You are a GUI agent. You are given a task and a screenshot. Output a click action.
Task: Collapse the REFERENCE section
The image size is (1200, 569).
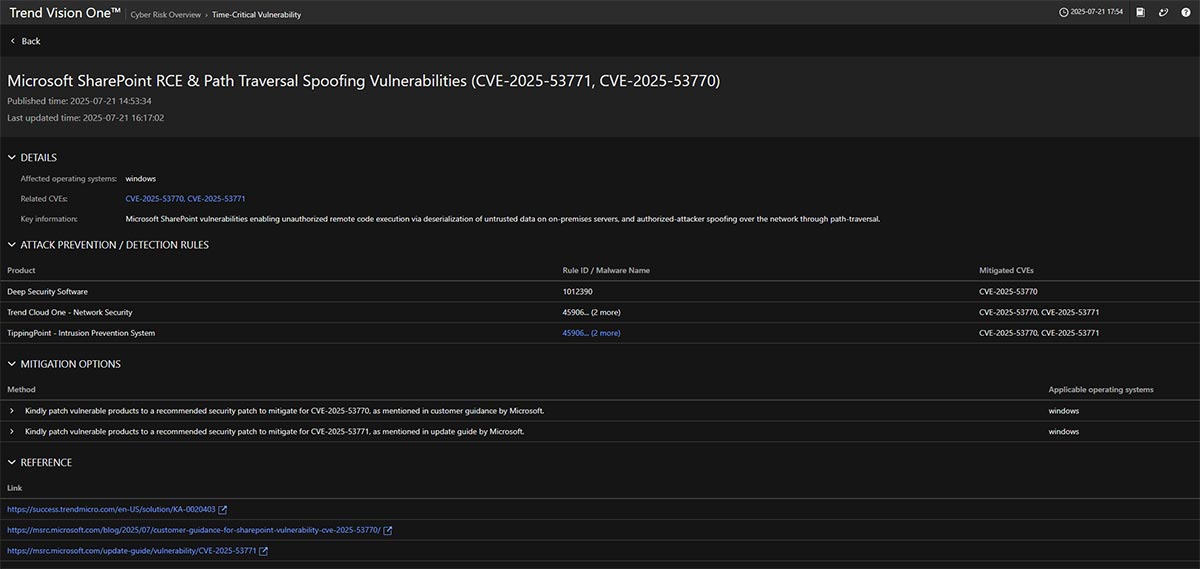click(x=12, y=463)
